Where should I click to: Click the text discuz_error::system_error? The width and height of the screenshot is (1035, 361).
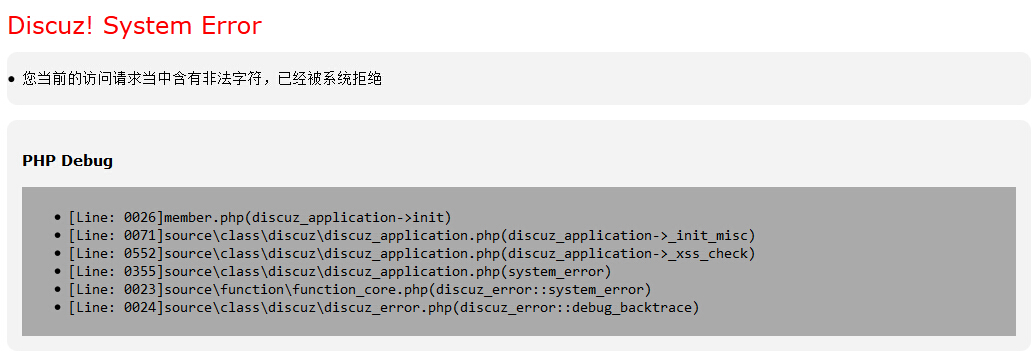[x=542, y=289]
